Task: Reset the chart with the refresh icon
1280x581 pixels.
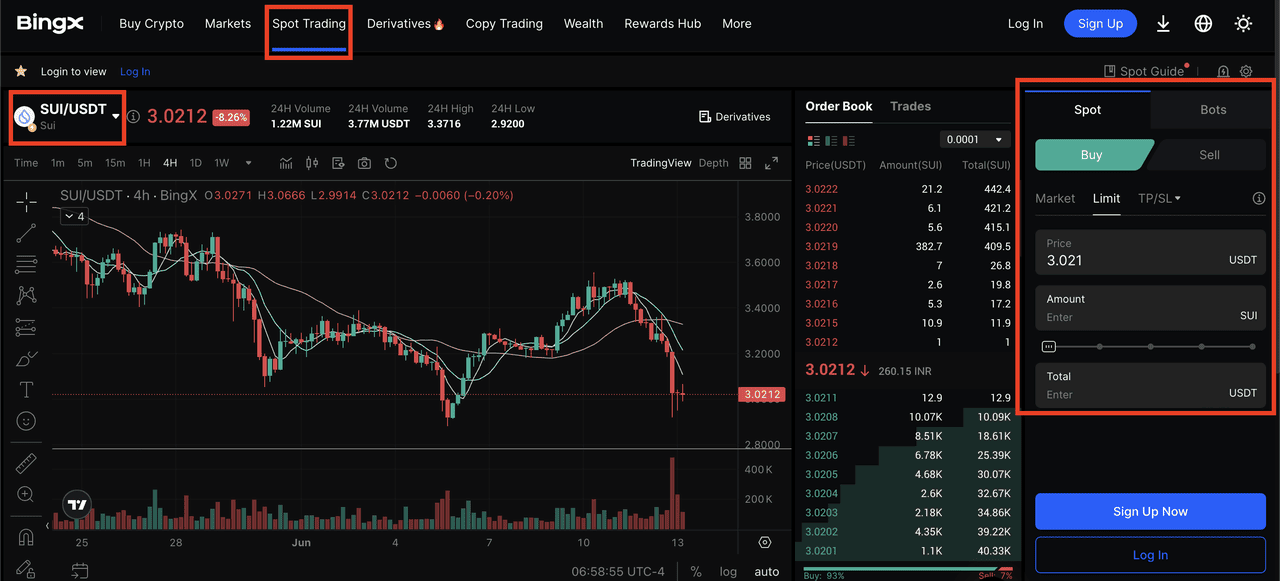Action: click(x=391, y=163)
